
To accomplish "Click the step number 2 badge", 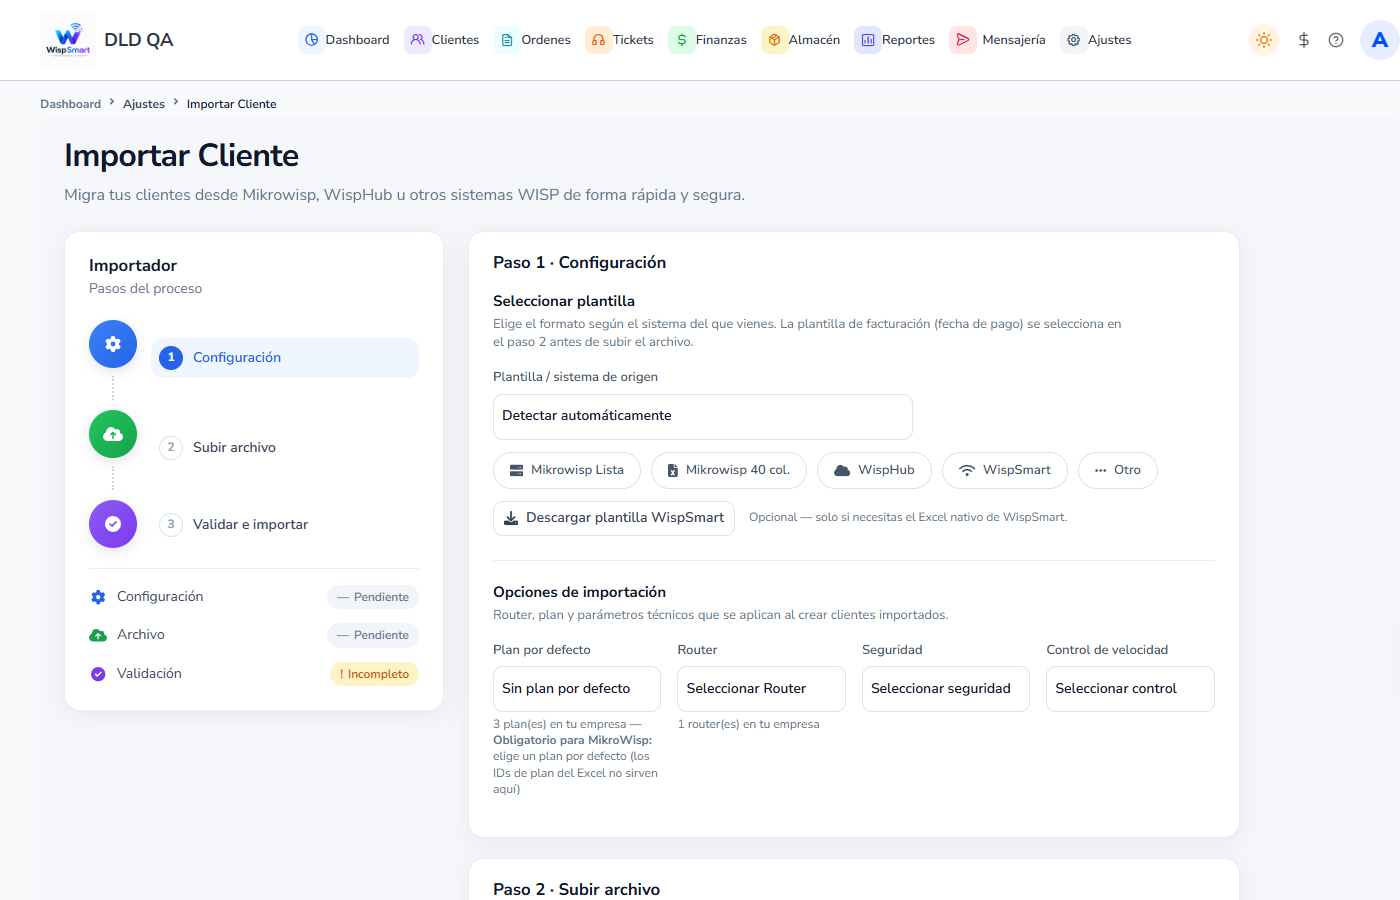I will click(x=171, y=447).
